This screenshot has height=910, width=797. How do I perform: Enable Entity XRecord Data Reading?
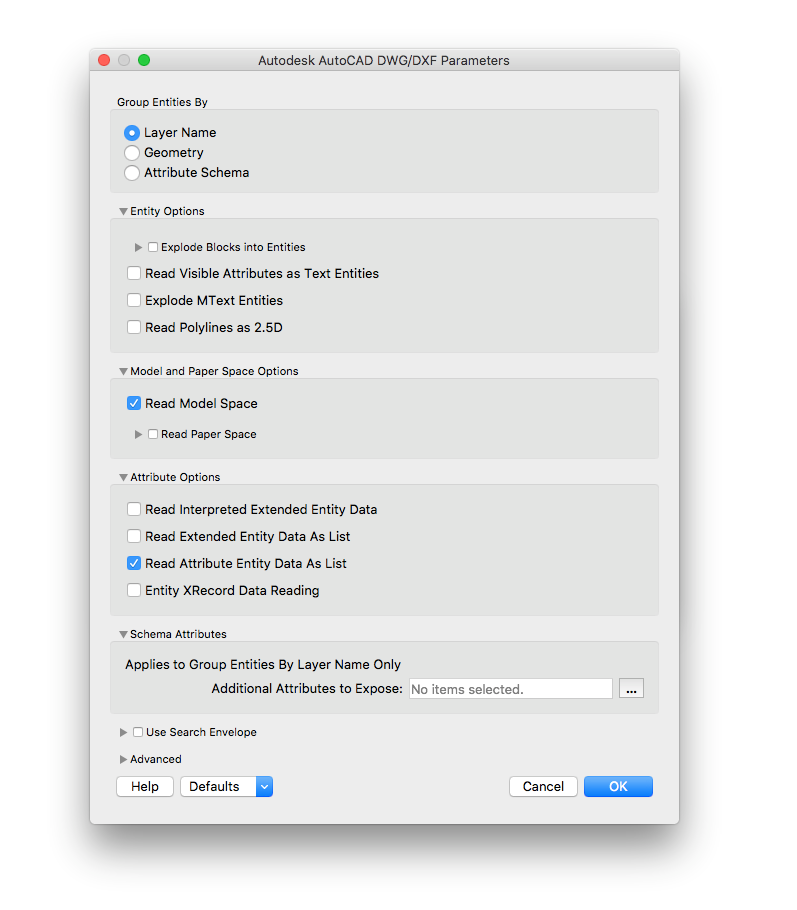[134, 591]
